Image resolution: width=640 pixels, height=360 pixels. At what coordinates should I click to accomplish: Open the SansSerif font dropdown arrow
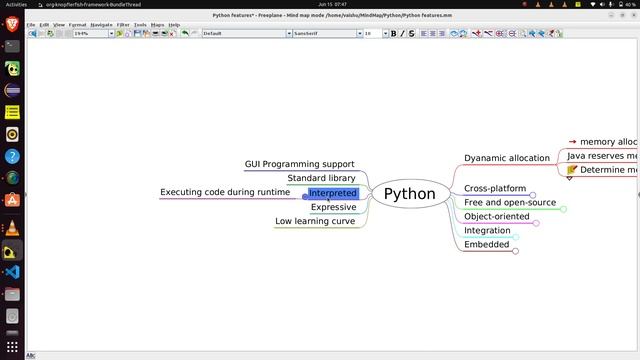click(360, 33)
